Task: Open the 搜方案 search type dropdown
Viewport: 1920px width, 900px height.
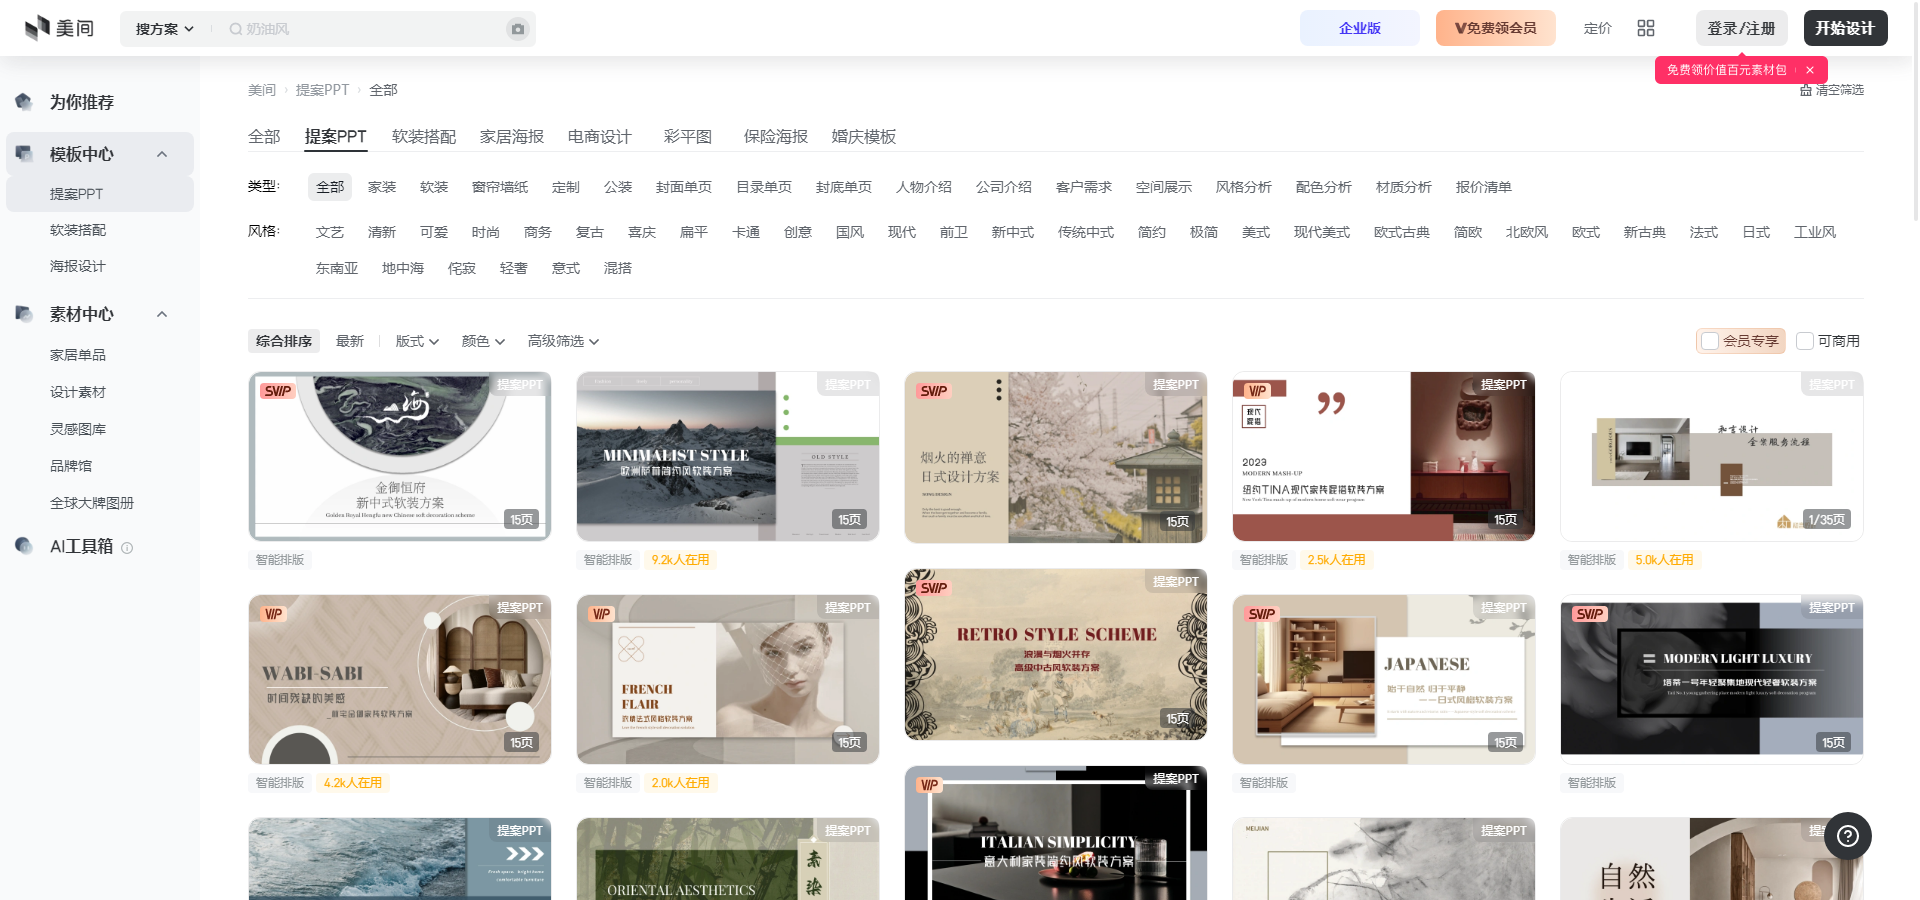Action: click(165, 29)
